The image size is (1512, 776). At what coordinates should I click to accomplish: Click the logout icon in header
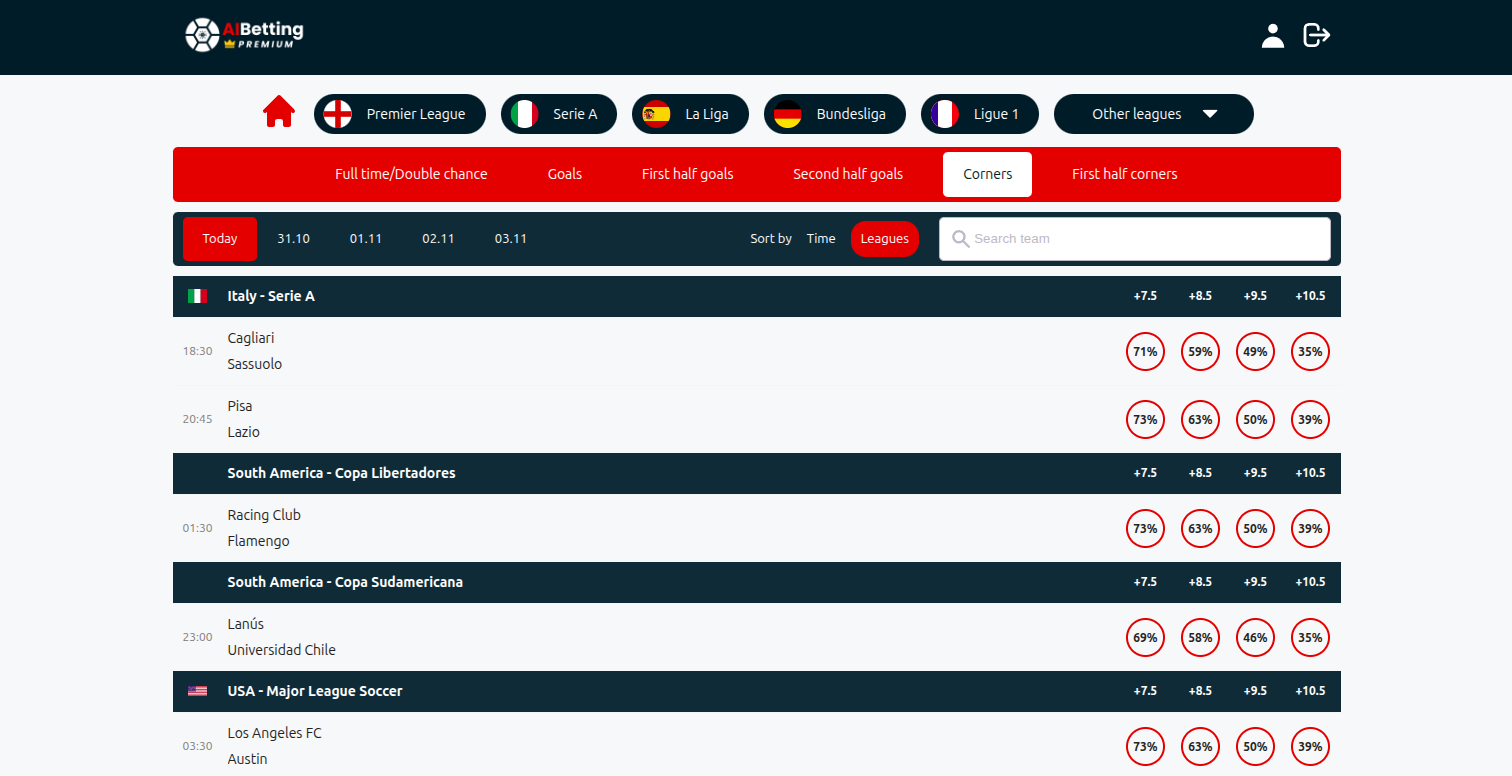click(1316, 36)
